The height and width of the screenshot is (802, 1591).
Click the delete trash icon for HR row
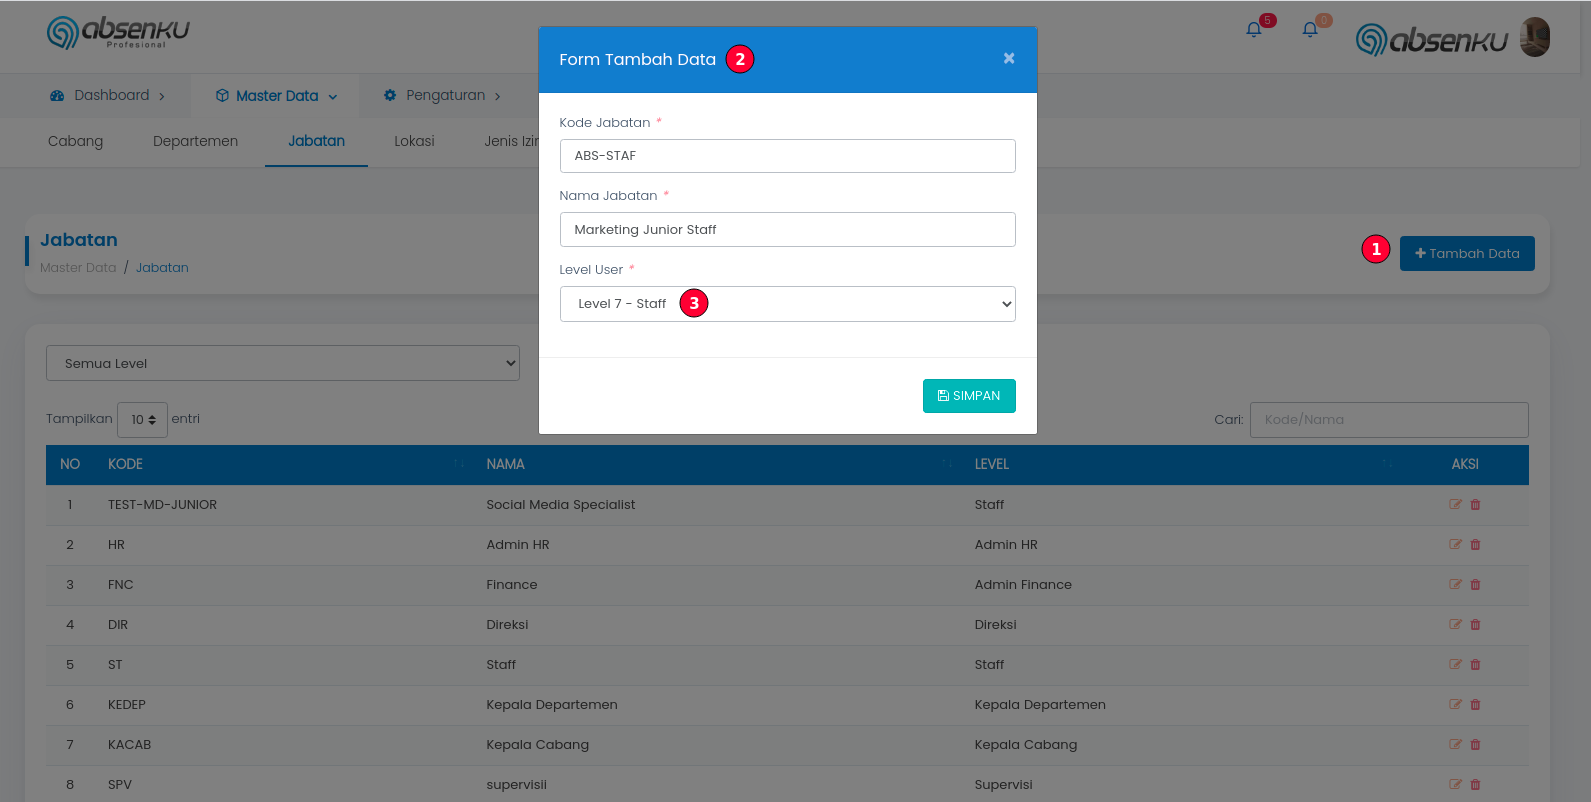pos(1475,545)
